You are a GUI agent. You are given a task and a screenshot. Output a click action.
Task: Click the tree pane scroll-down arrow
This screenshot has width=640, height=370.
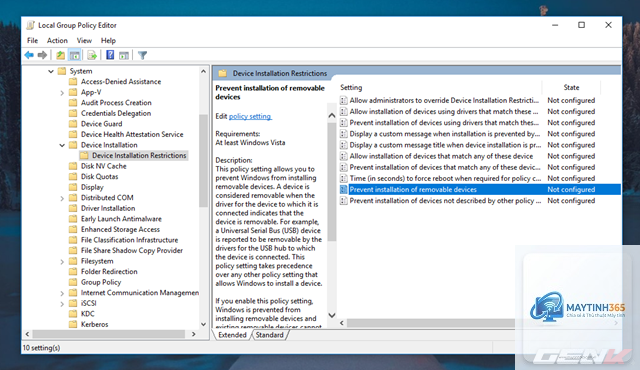pyautogui.click(x=203, y=324)
